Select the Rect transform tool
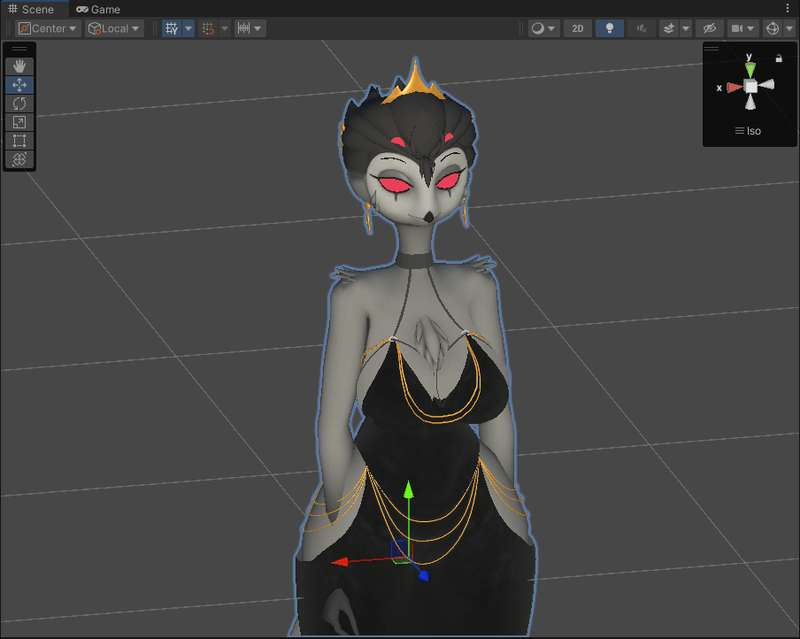The width and height of the screenshot is (800, 639). [19, 141]
